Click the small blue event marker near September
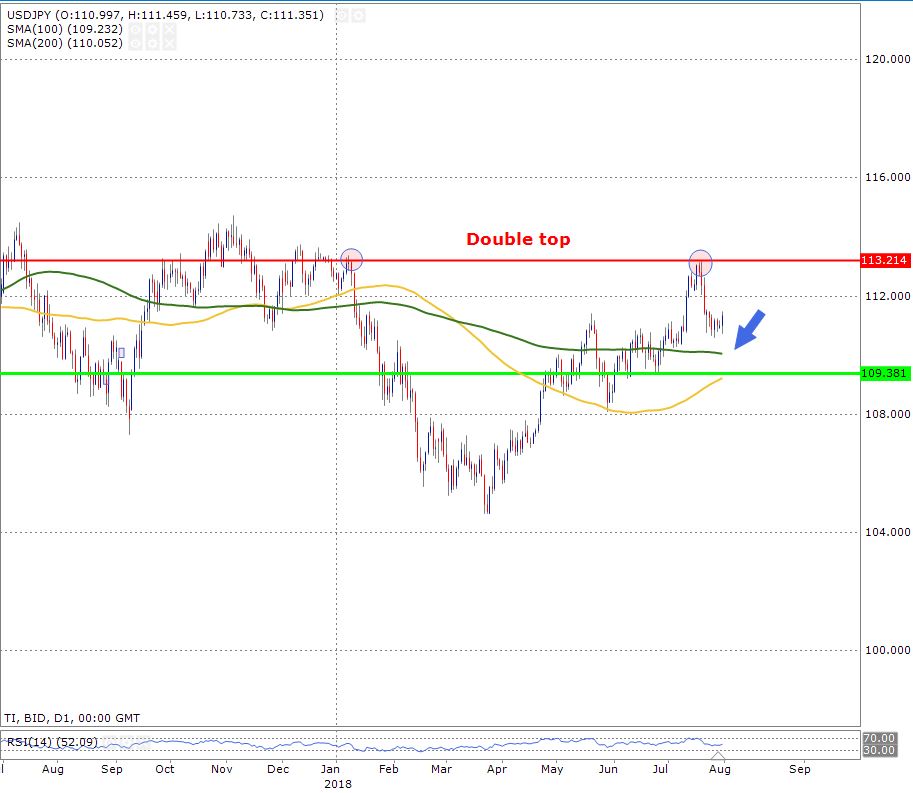This screenshot has height=793, width=913. click(x=121, y=353)
